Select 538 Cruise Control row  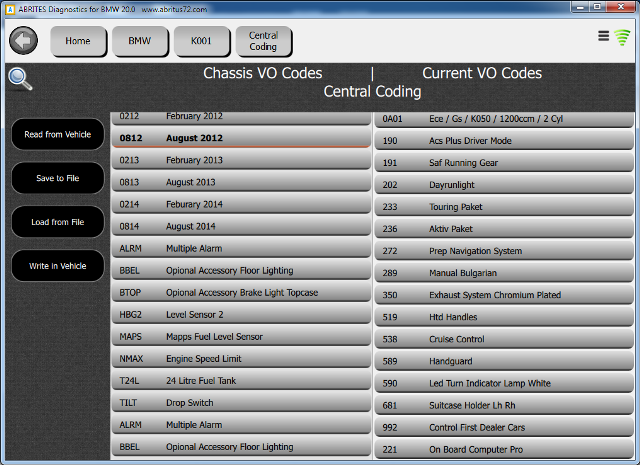pos(504,339)
